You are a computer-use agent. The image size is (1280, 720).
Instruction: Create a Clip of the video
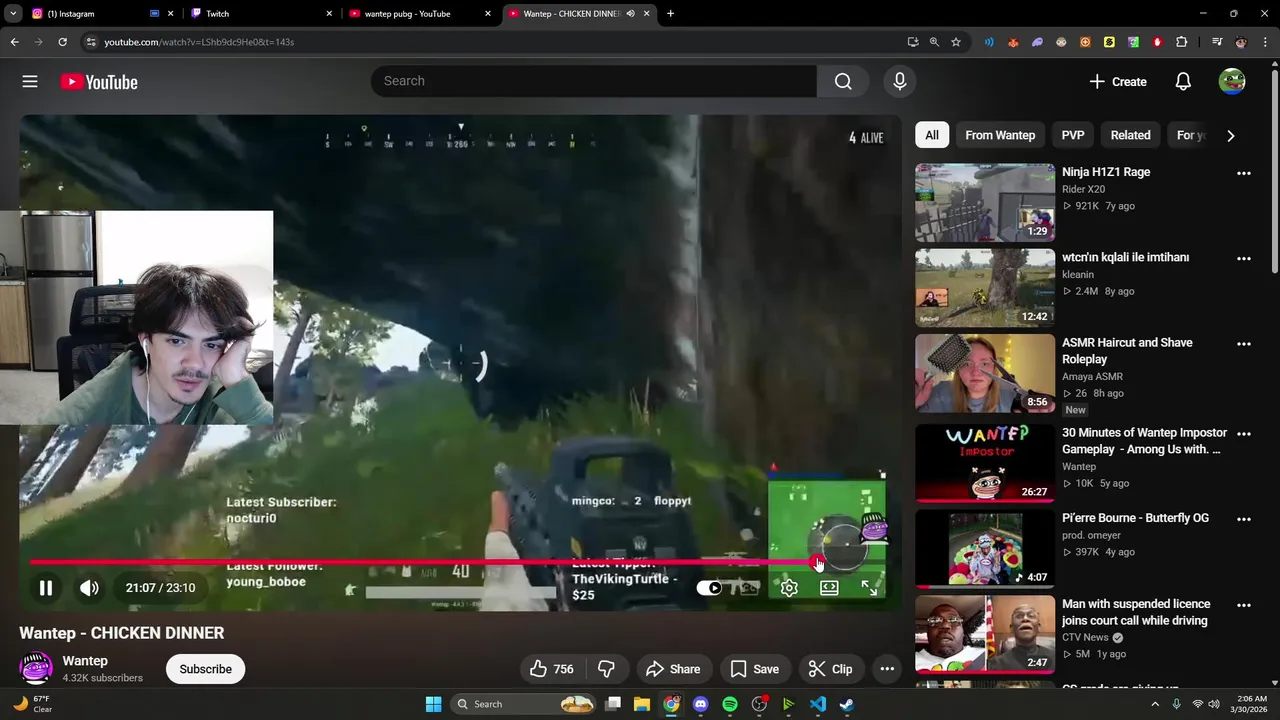(830, 669)
